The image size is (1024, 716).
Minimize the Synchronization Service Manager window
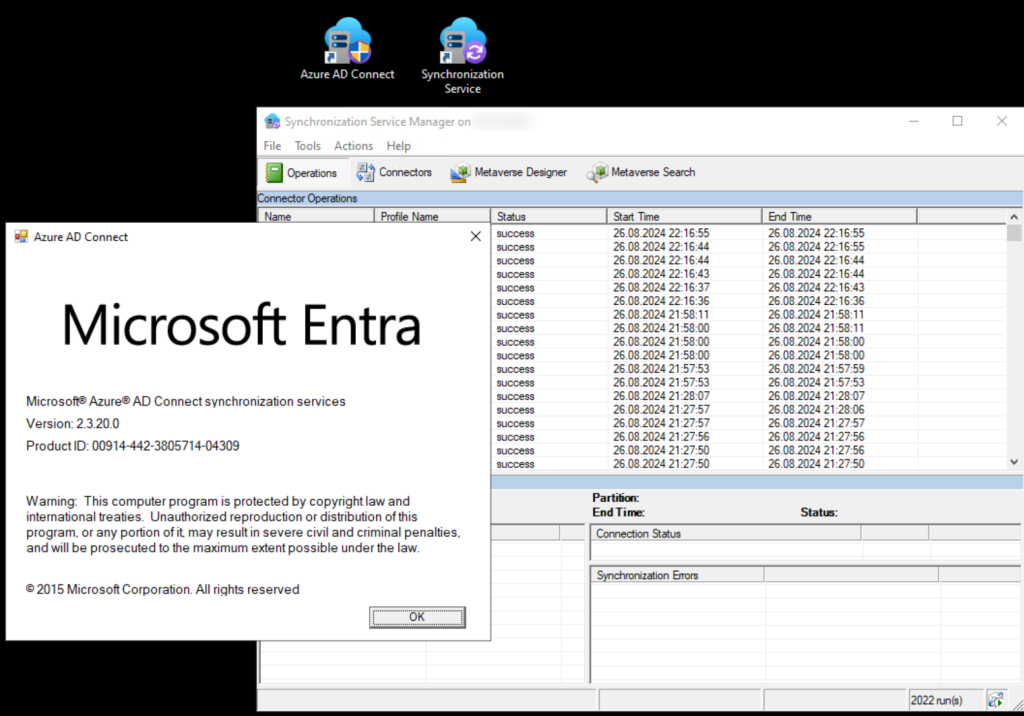pos(914,122)
